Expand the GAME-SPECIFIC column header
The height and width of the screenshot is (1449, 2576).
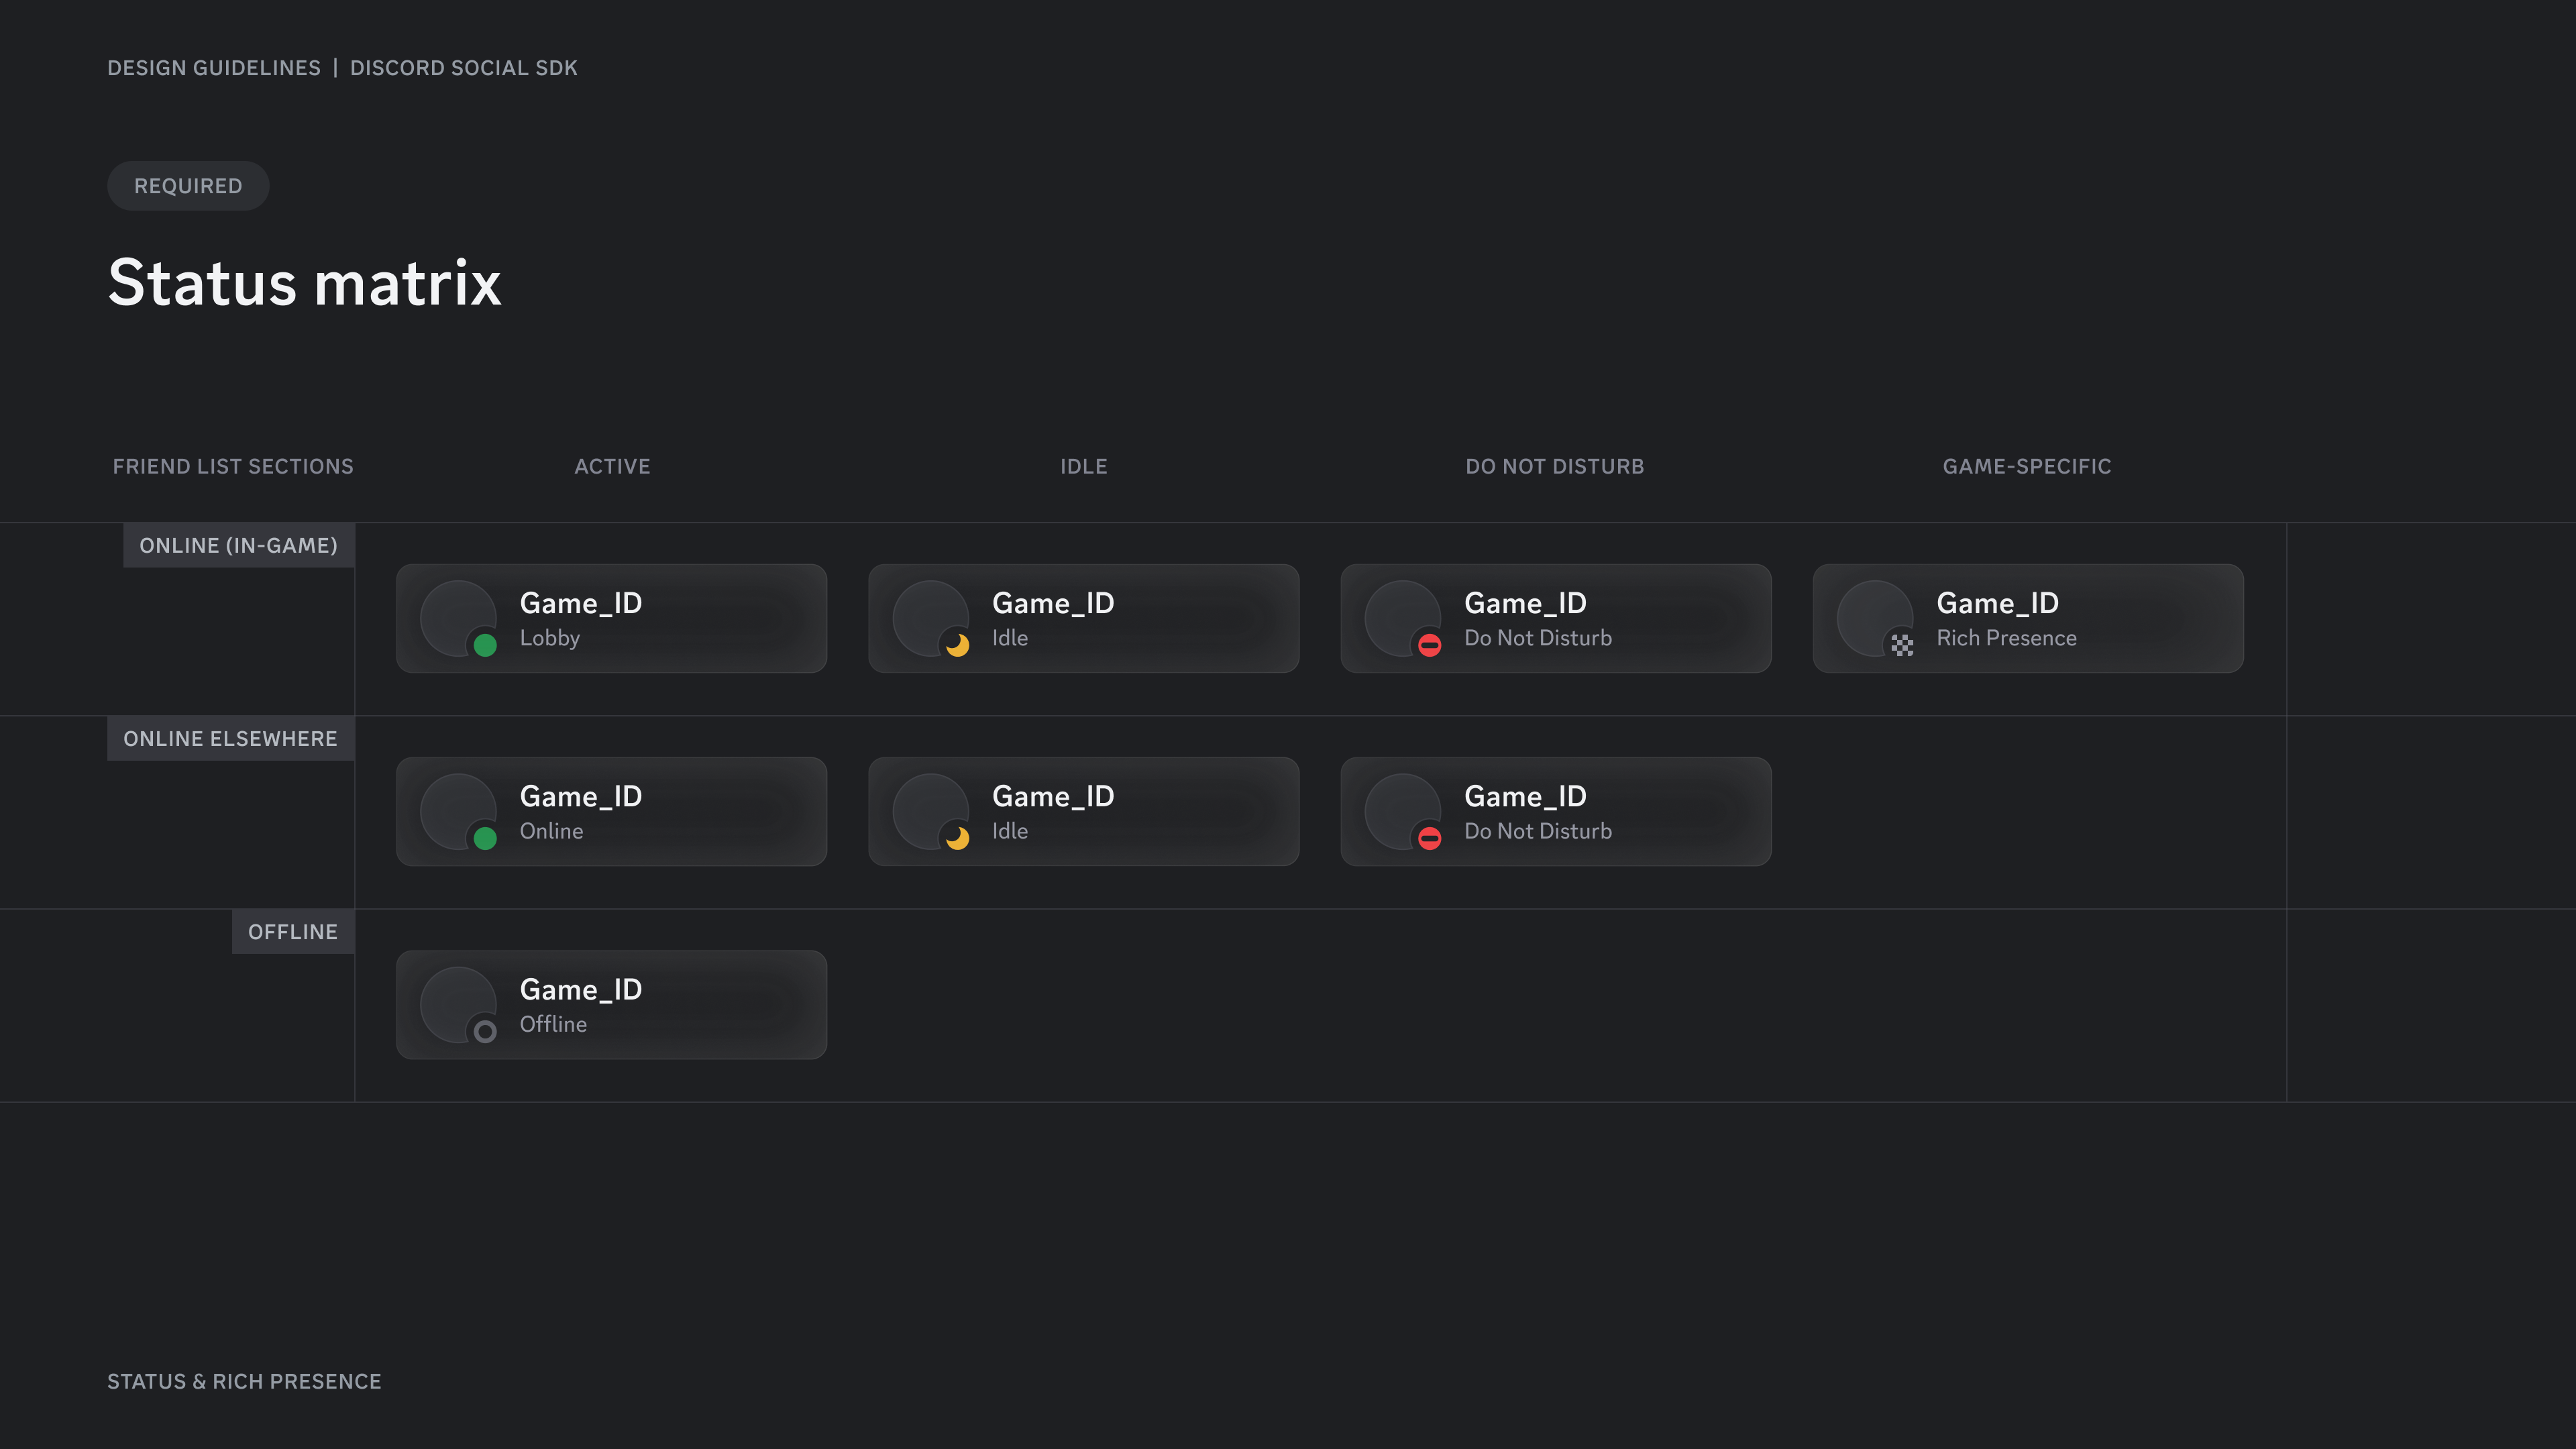[x=2027, y=466]
